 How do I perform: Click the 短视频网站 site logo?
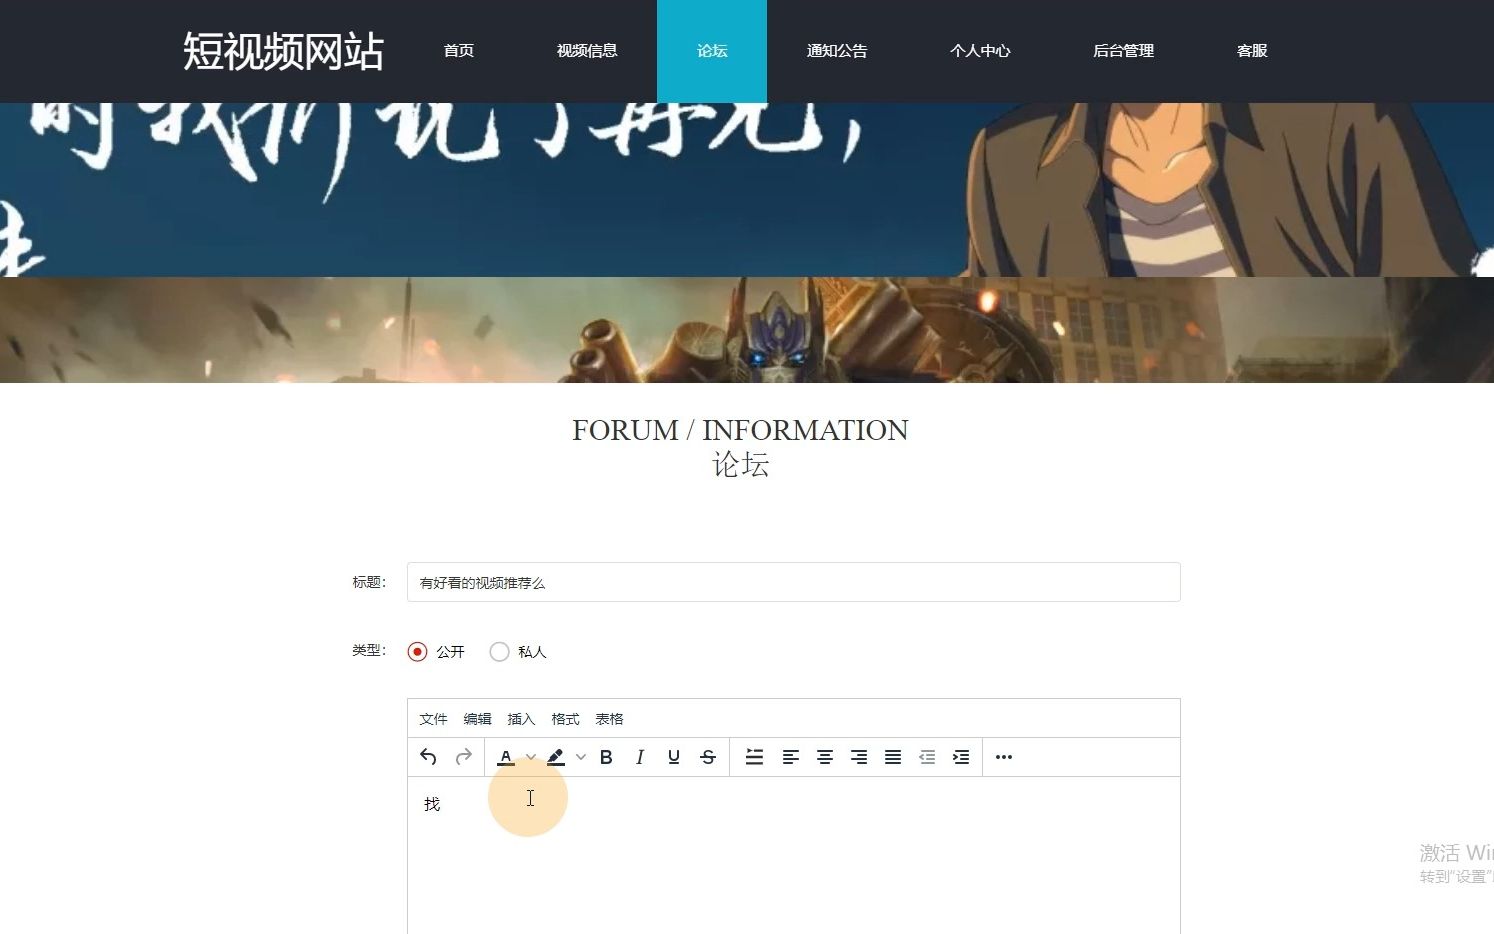tap(283, 51)
